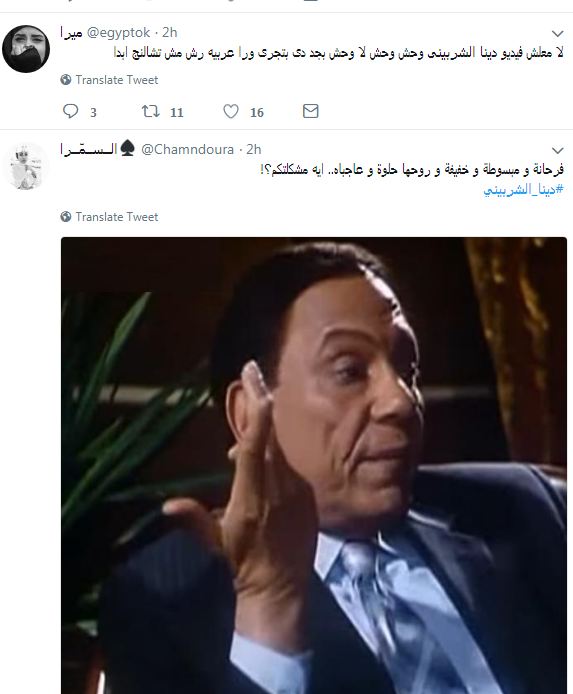573x694 pixels.
Task: Open the Arabic hashtag link in second tweet
Action: (x=523, y=189)
